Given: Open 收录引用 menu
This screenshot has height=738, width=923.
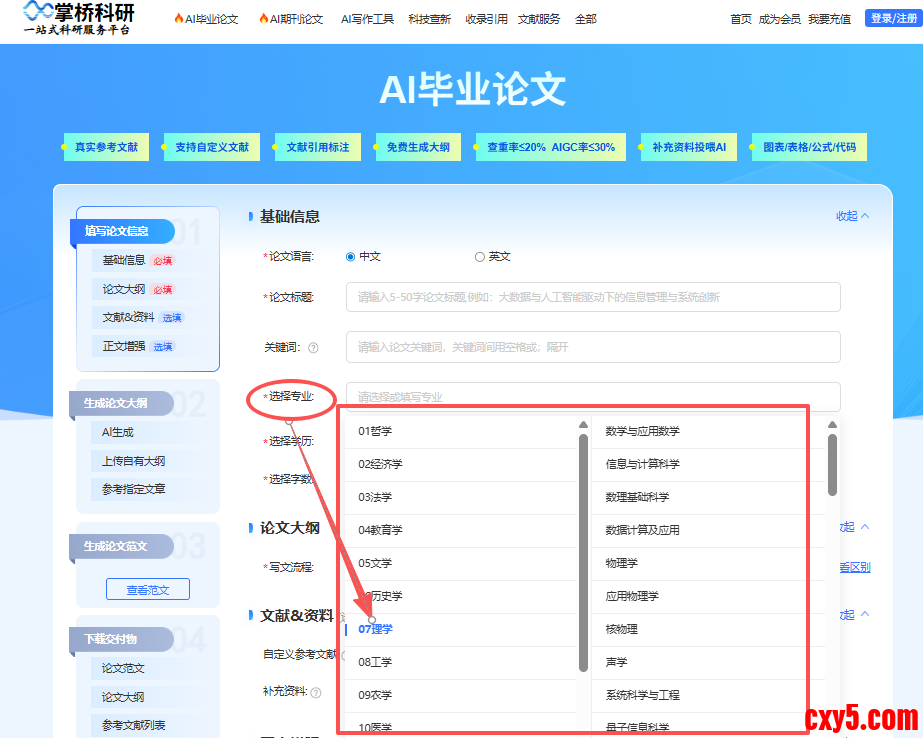Looking at the screenshot, I should [486, 19].
